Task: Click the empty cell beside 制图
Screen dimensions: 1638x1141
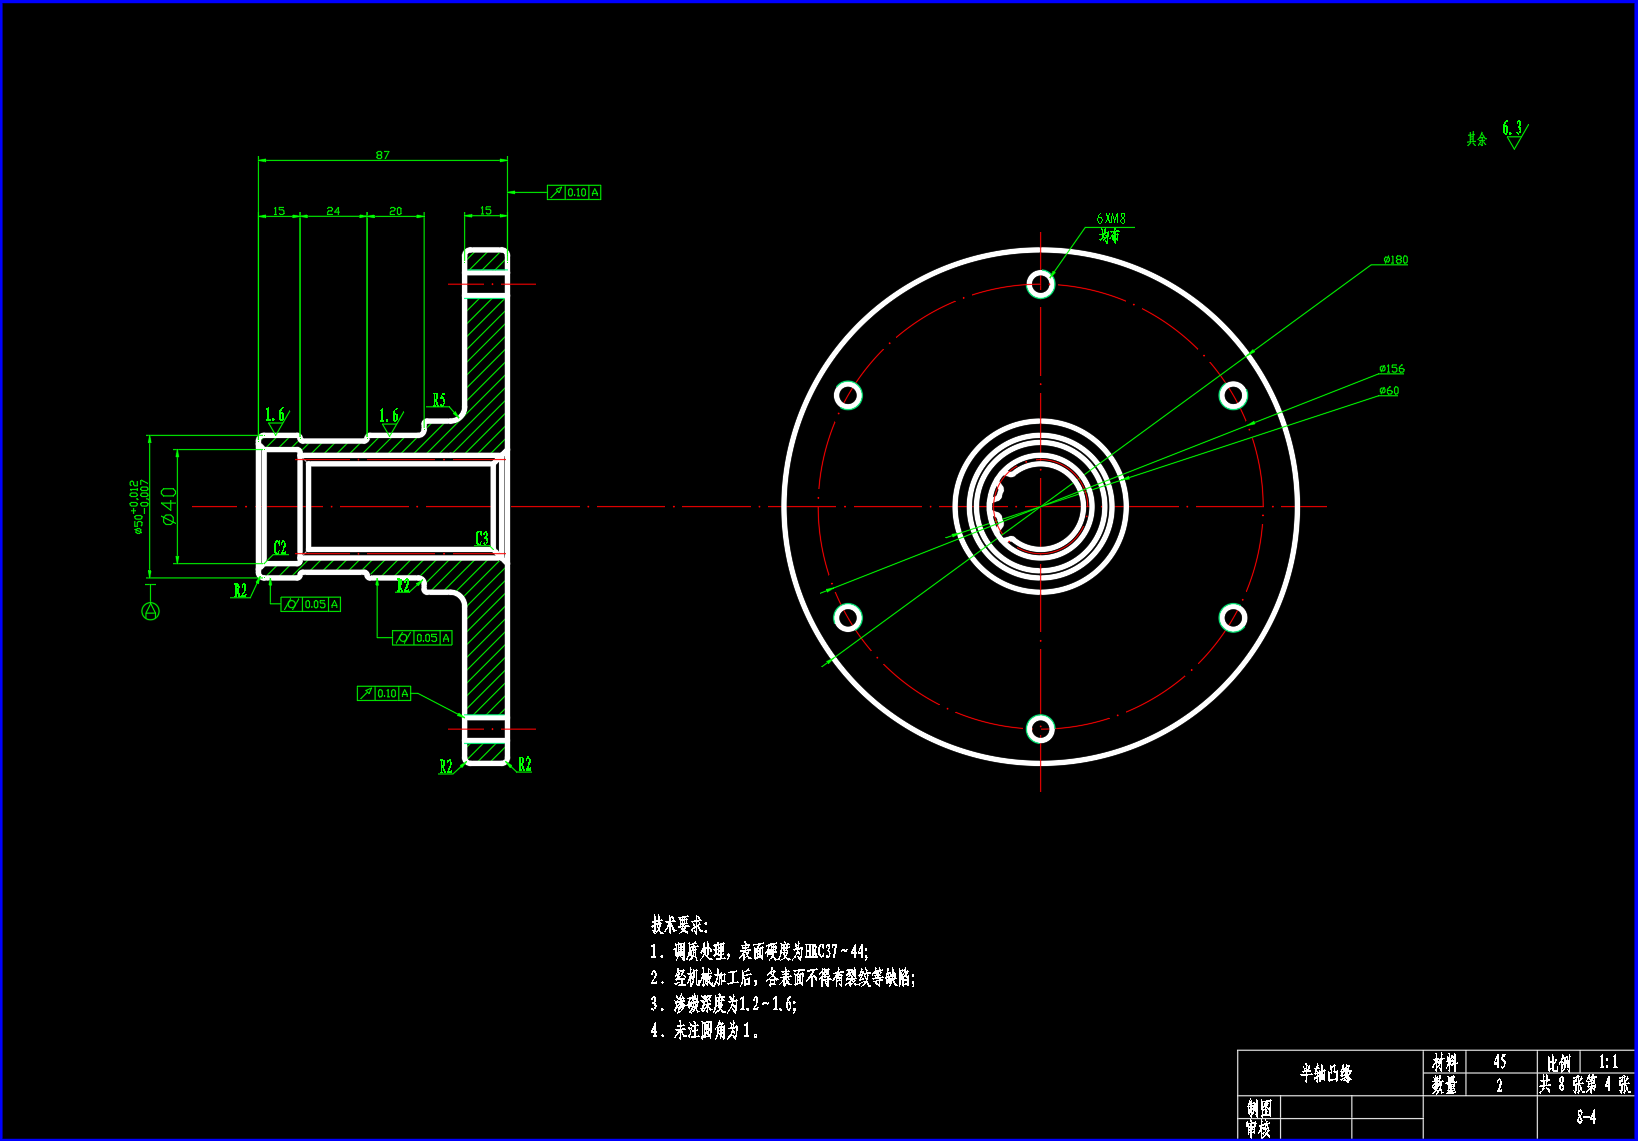Action: (1314, 1107)
